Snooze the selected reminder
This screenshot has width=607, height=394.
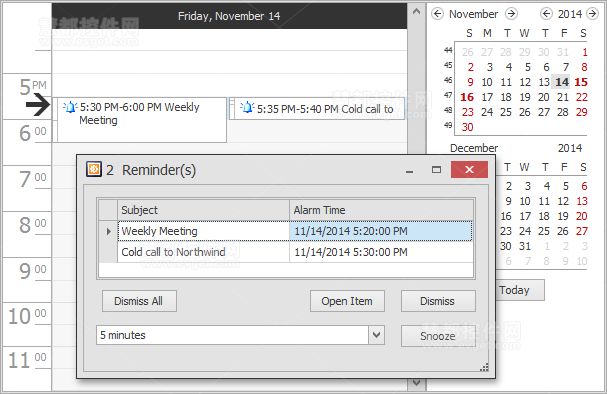pos(438,336)
